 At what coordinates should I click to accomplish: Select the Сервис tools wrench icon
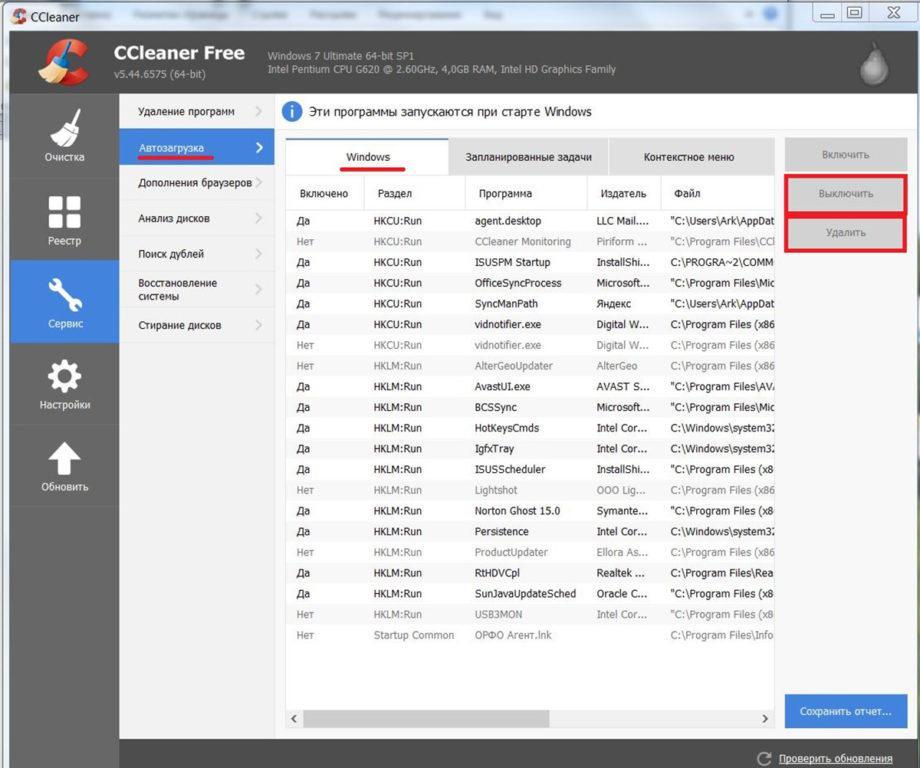tap(65, 294)
